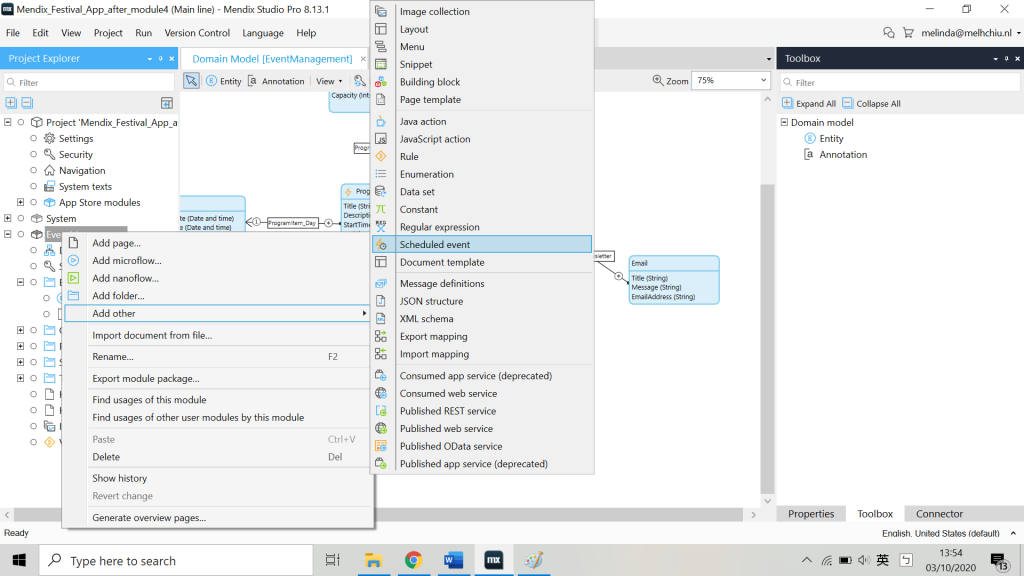Click the Building block icon
1024x576 pixels.
381,82
